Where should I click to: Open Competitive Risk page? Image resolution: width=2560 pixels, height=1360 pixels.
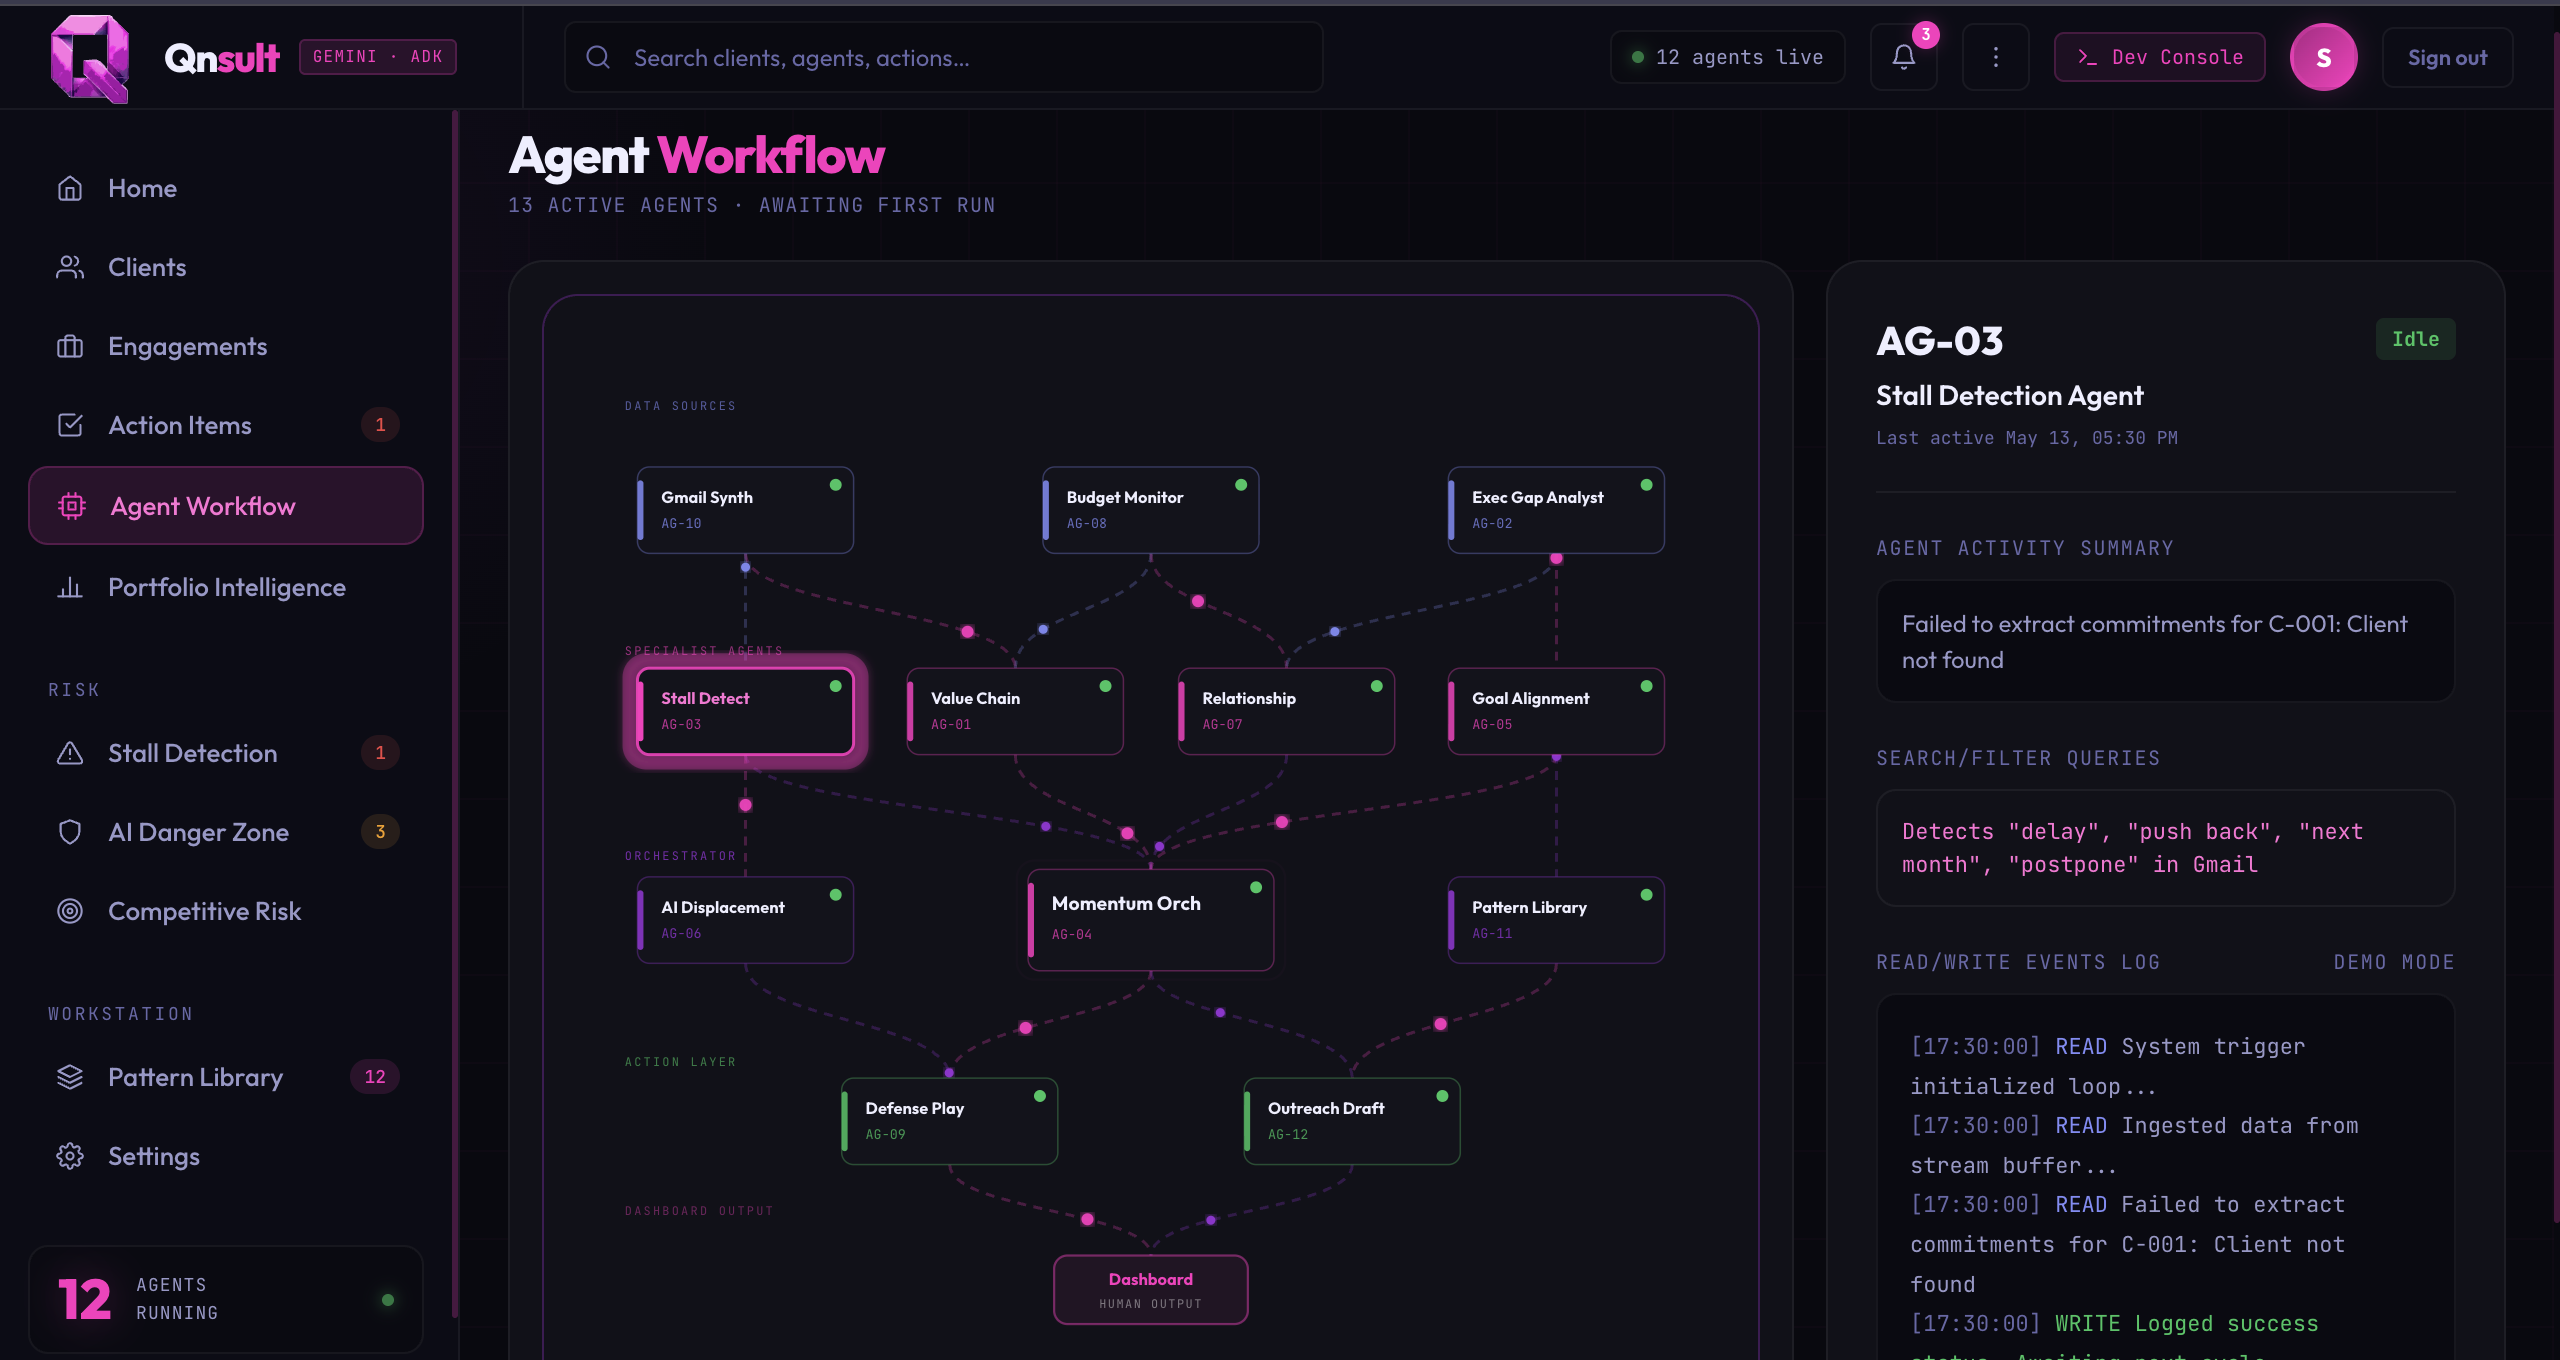tap(226, 911)
